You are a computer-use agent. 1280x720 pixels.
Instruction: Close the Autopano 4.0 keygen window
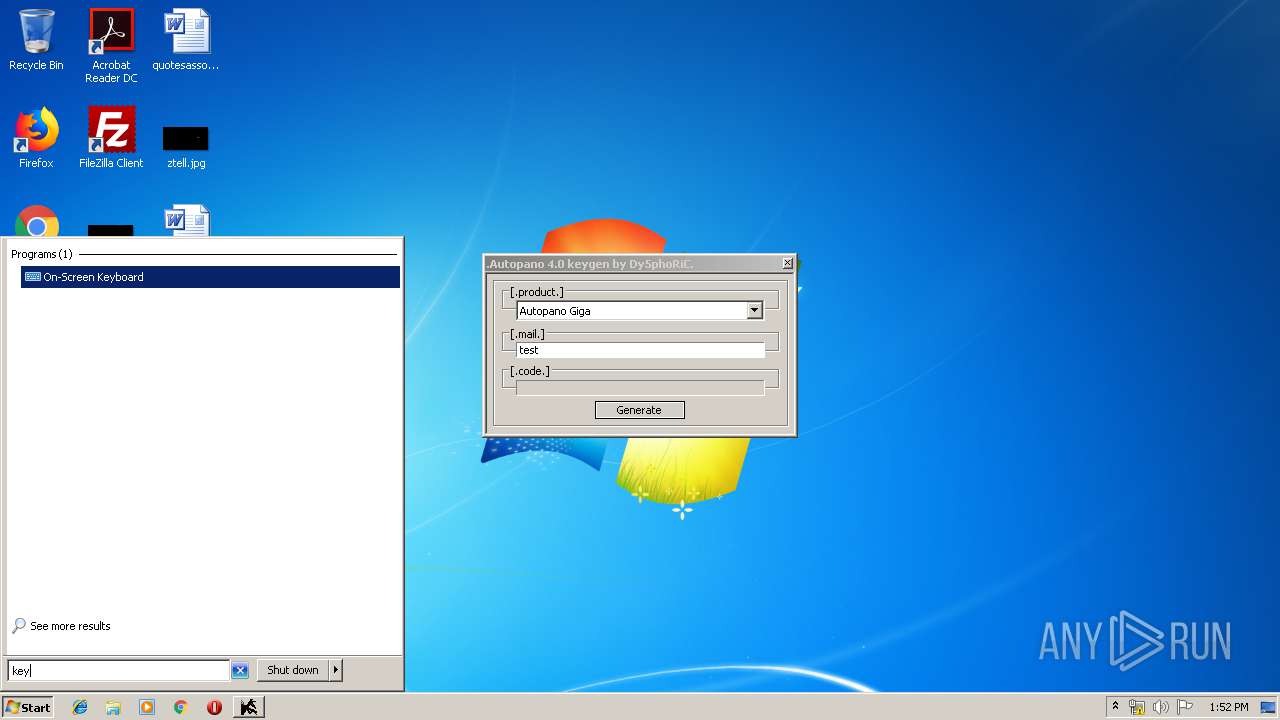(x=787, y=264)
